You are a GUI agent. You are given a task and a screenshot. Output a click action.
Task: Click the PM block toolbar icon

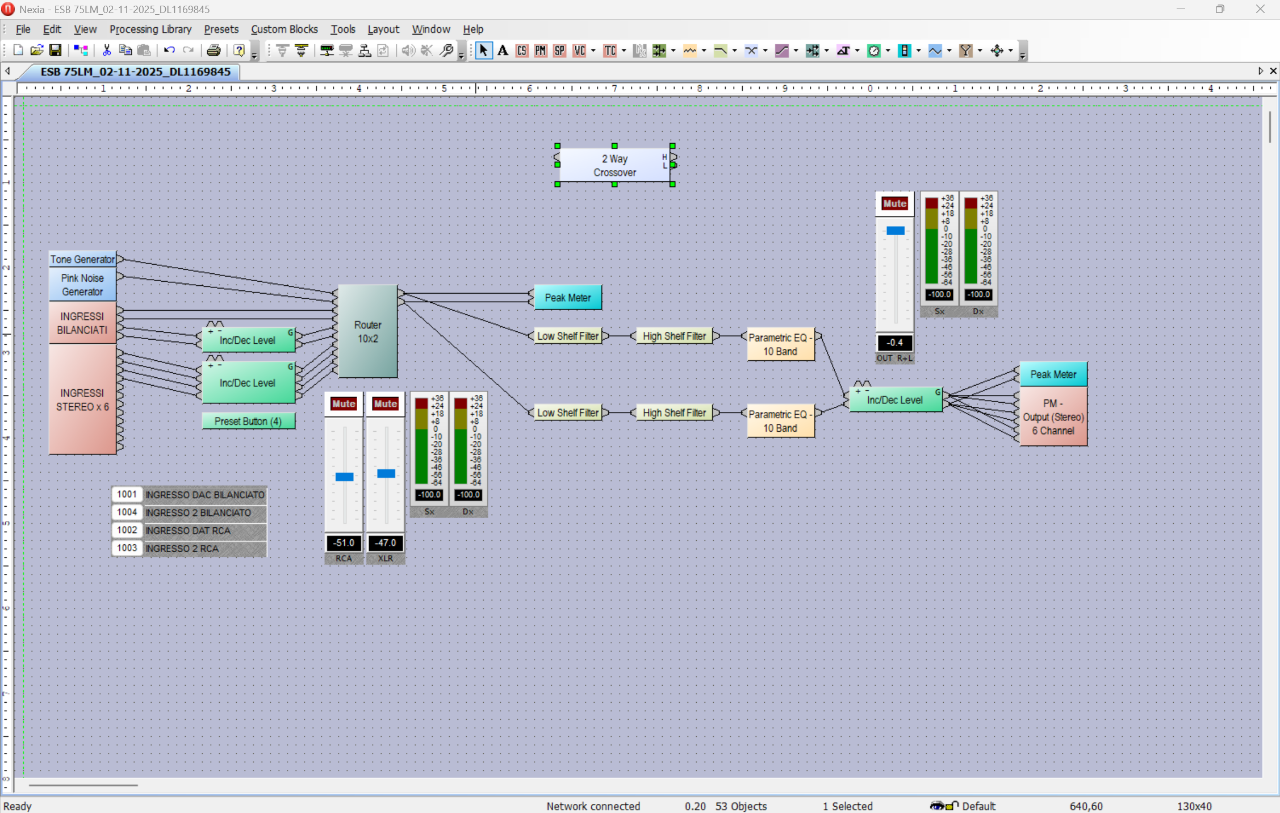pos(540,50)
